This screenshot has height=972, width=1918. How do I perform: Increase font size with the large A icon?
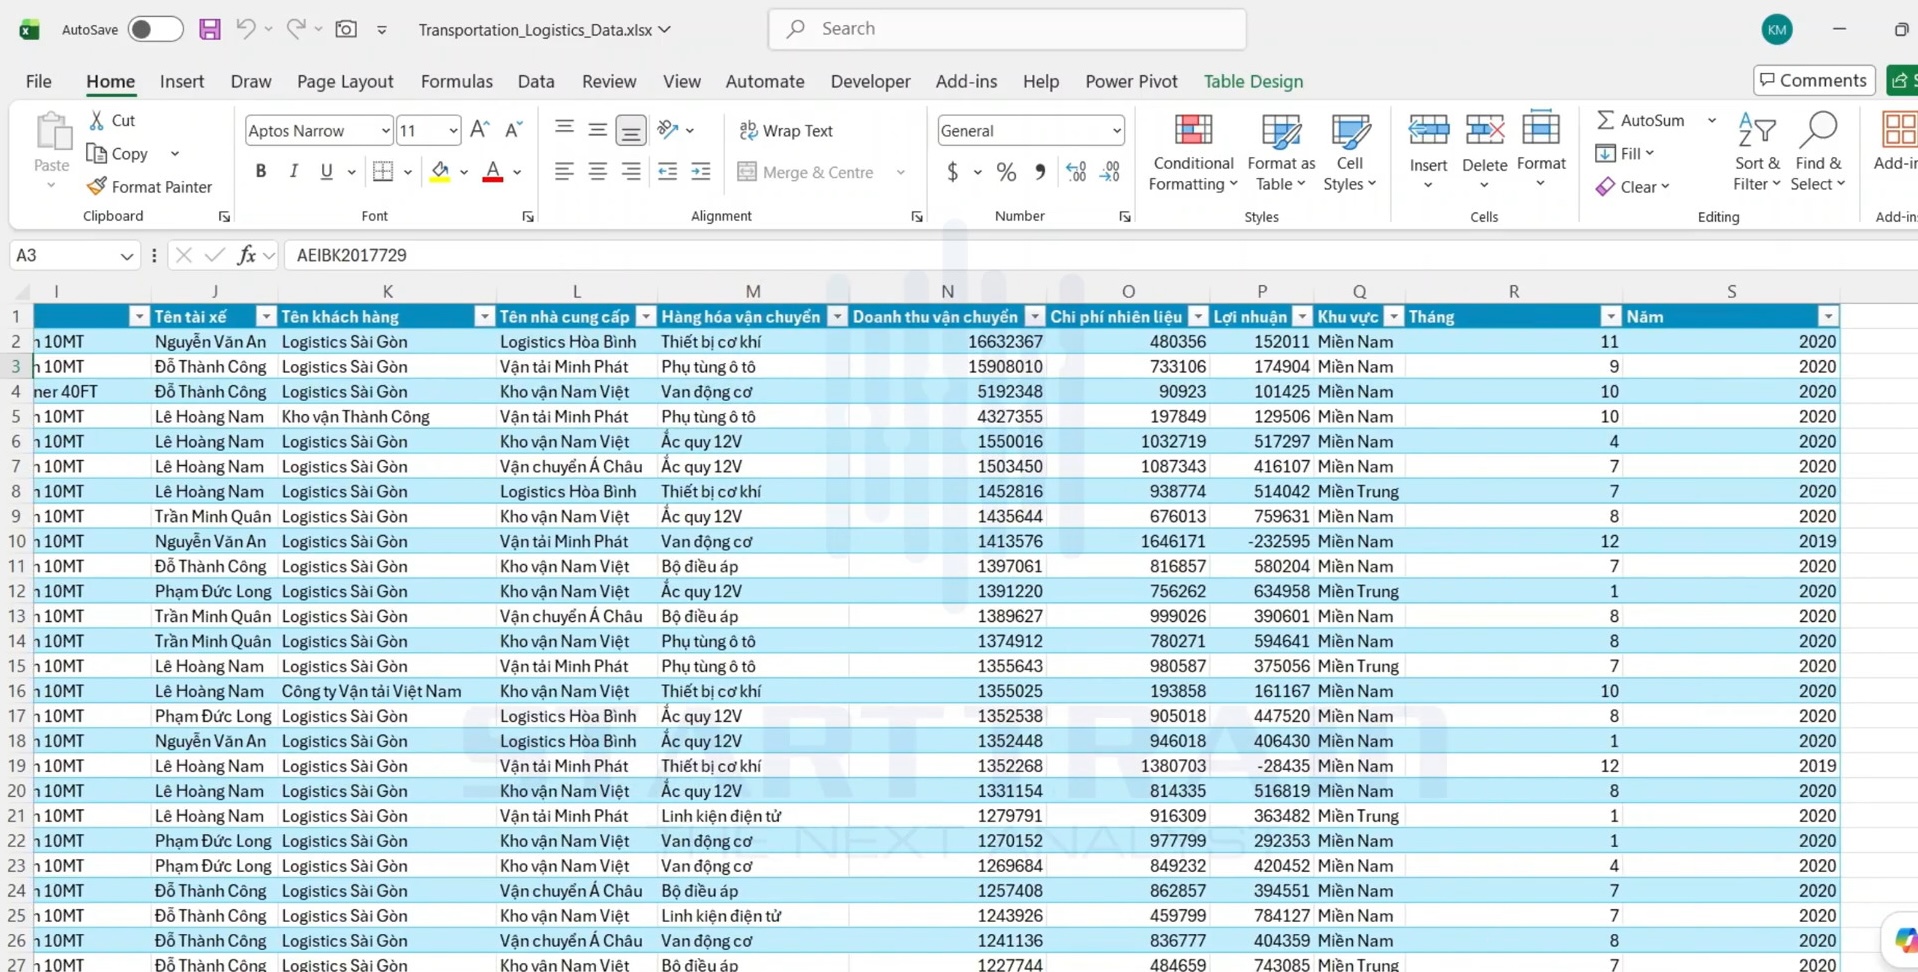coord(480,130)
